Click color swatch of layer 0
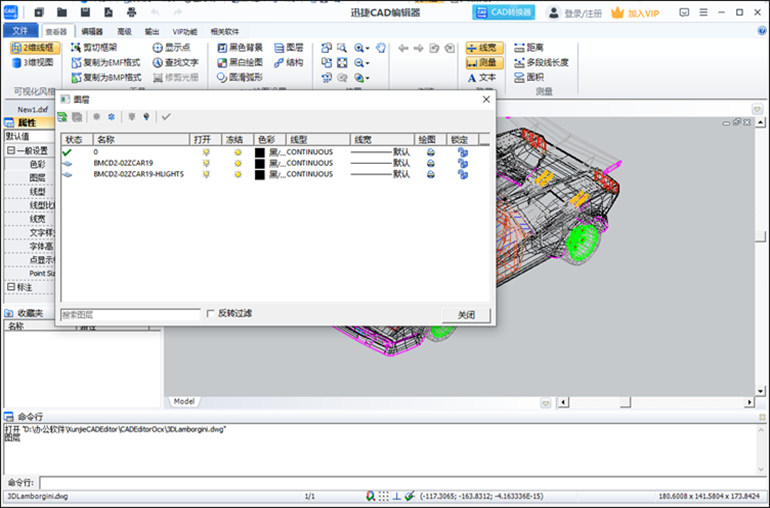770x508 pixels. click(260, 152)
